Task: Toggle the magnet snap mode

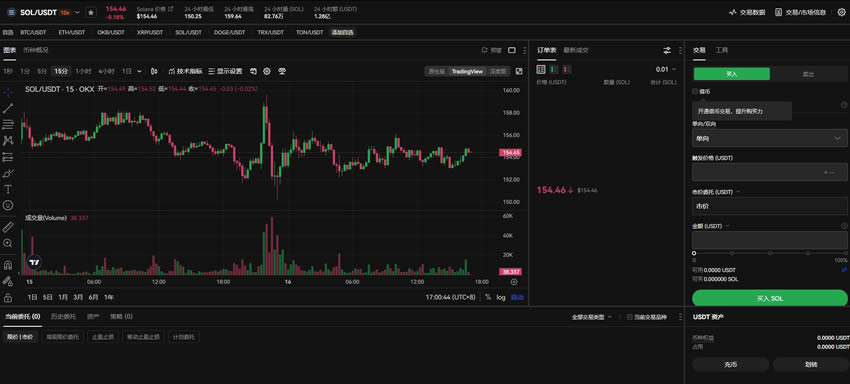Action: 8,265
